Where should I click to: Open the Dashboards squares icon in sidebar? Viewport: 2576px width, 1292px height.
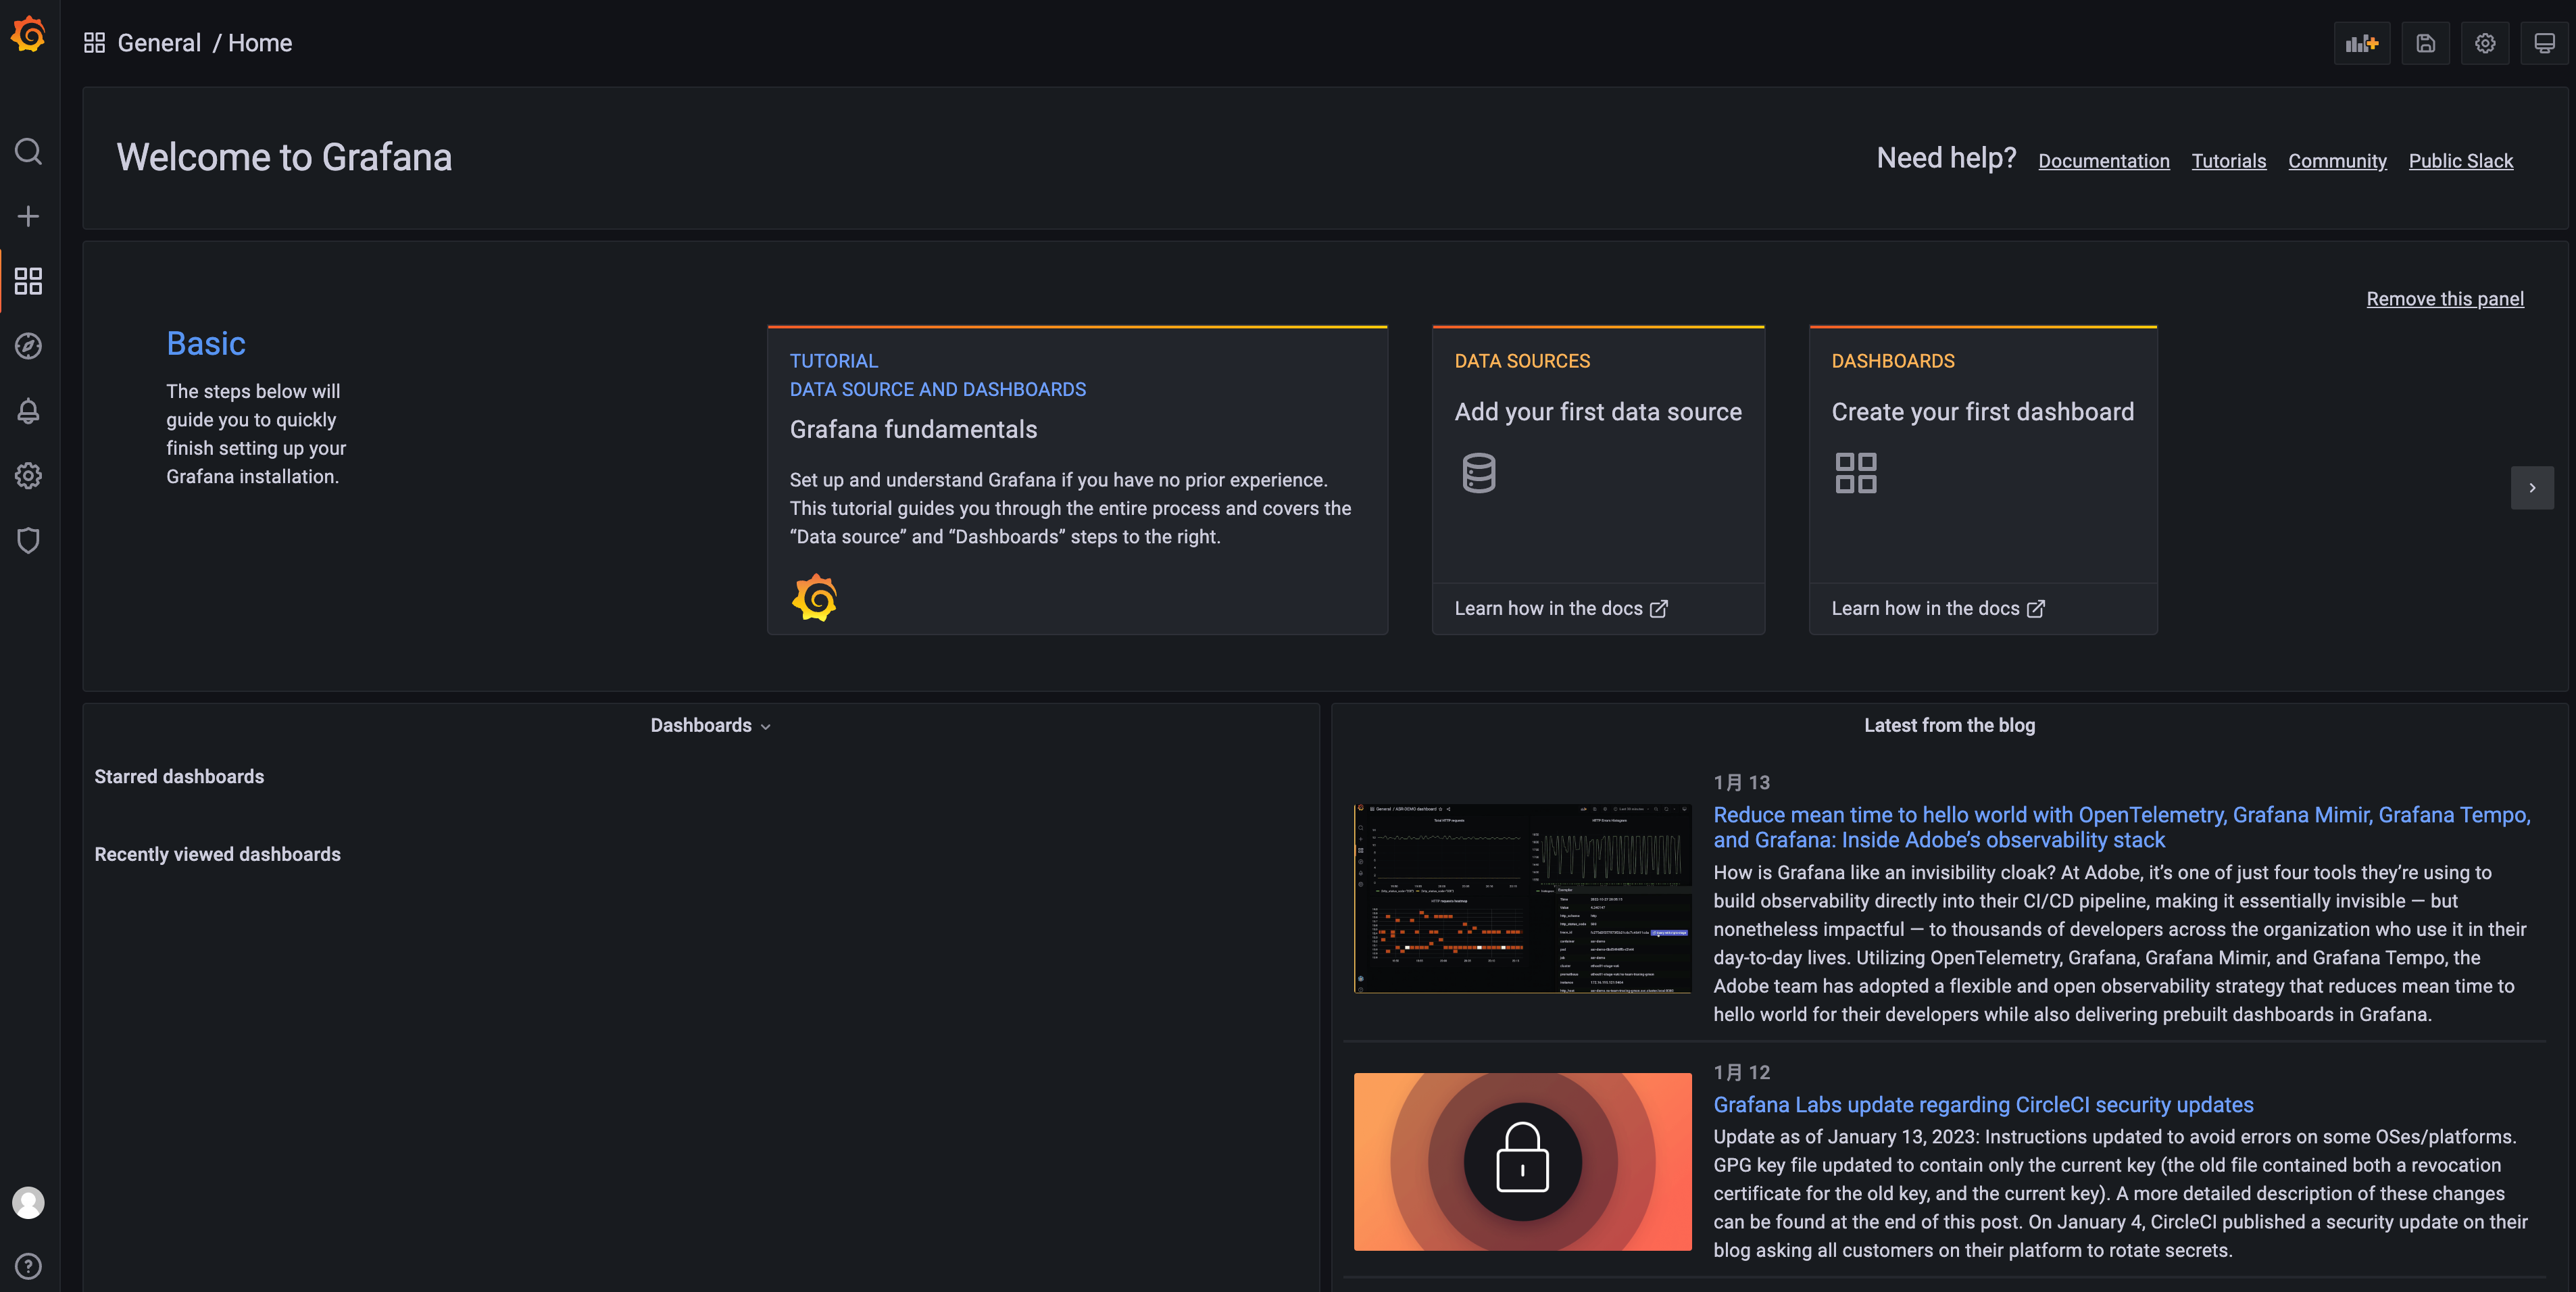tap(28, 281)
